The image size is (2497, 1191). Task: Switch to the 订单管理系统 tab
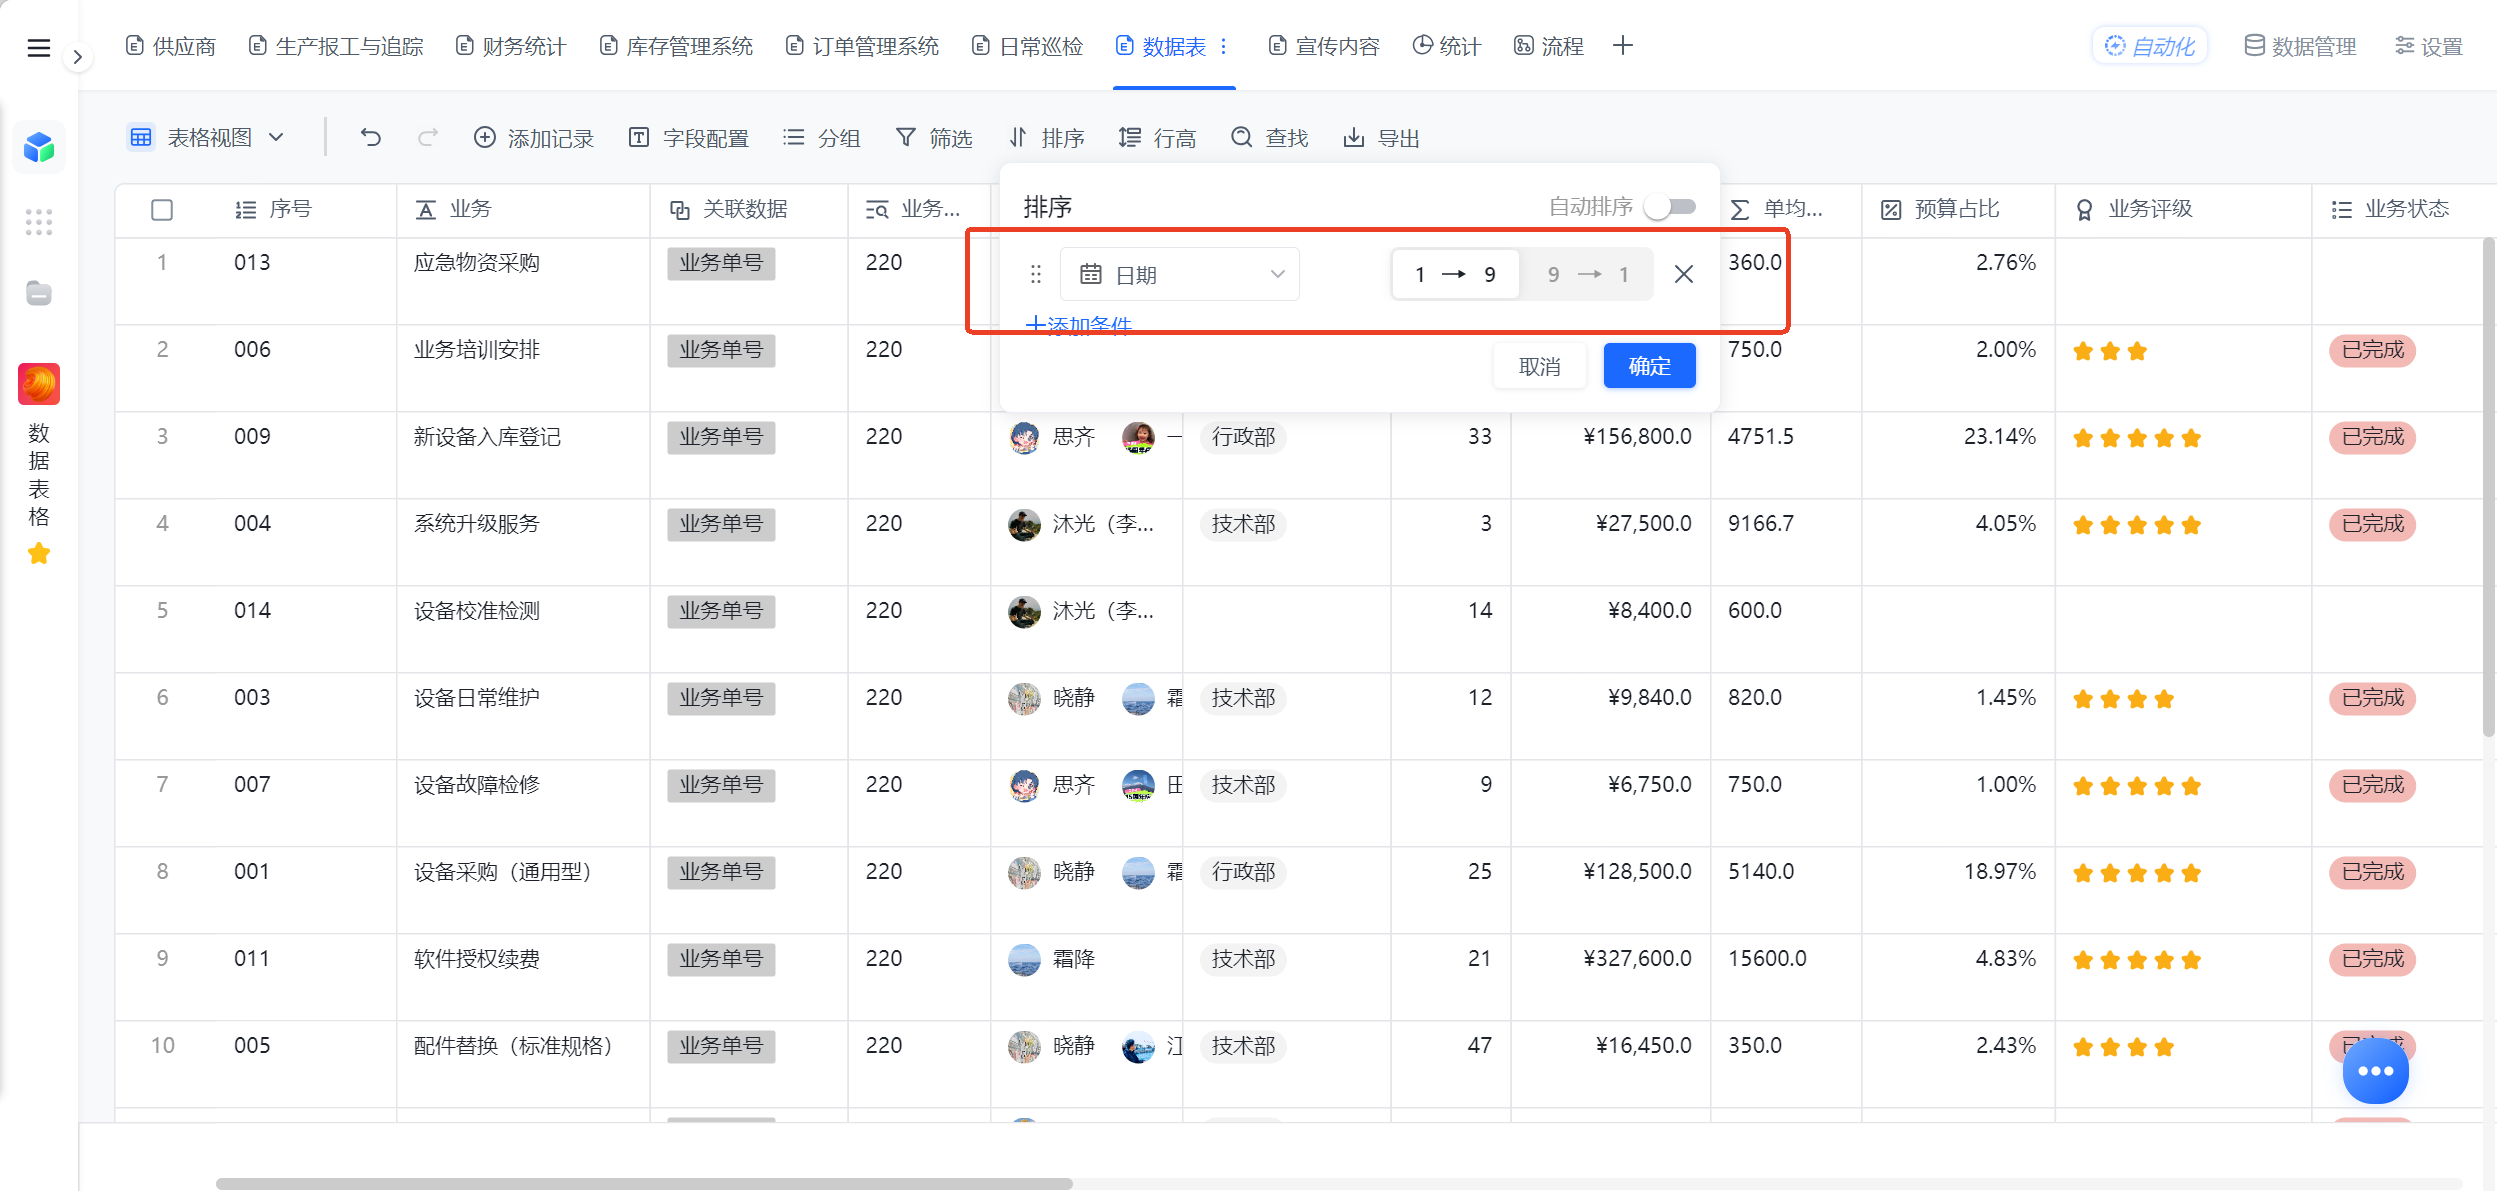[x=863, y=46]
